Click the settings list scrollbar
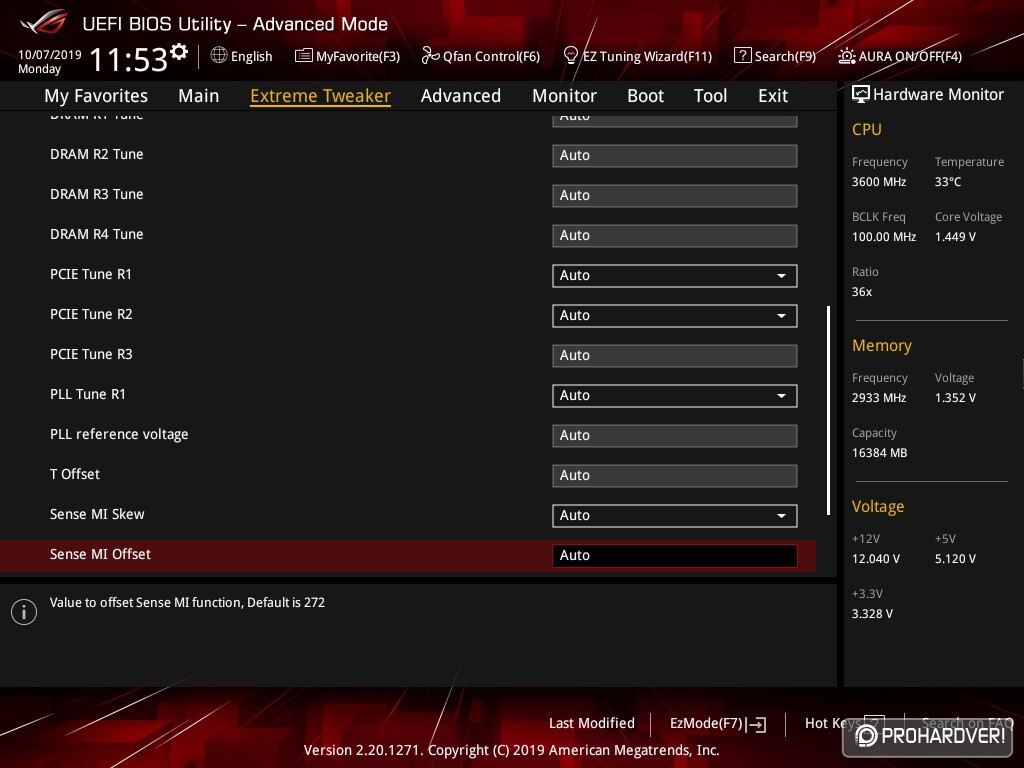 tap(828, 410)
